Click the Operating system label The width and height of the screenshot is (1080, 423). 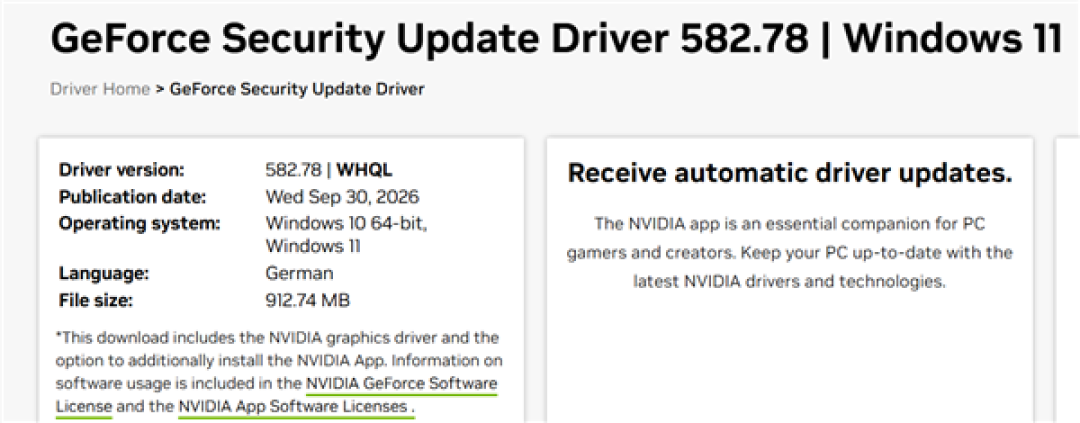coord(139,224)
